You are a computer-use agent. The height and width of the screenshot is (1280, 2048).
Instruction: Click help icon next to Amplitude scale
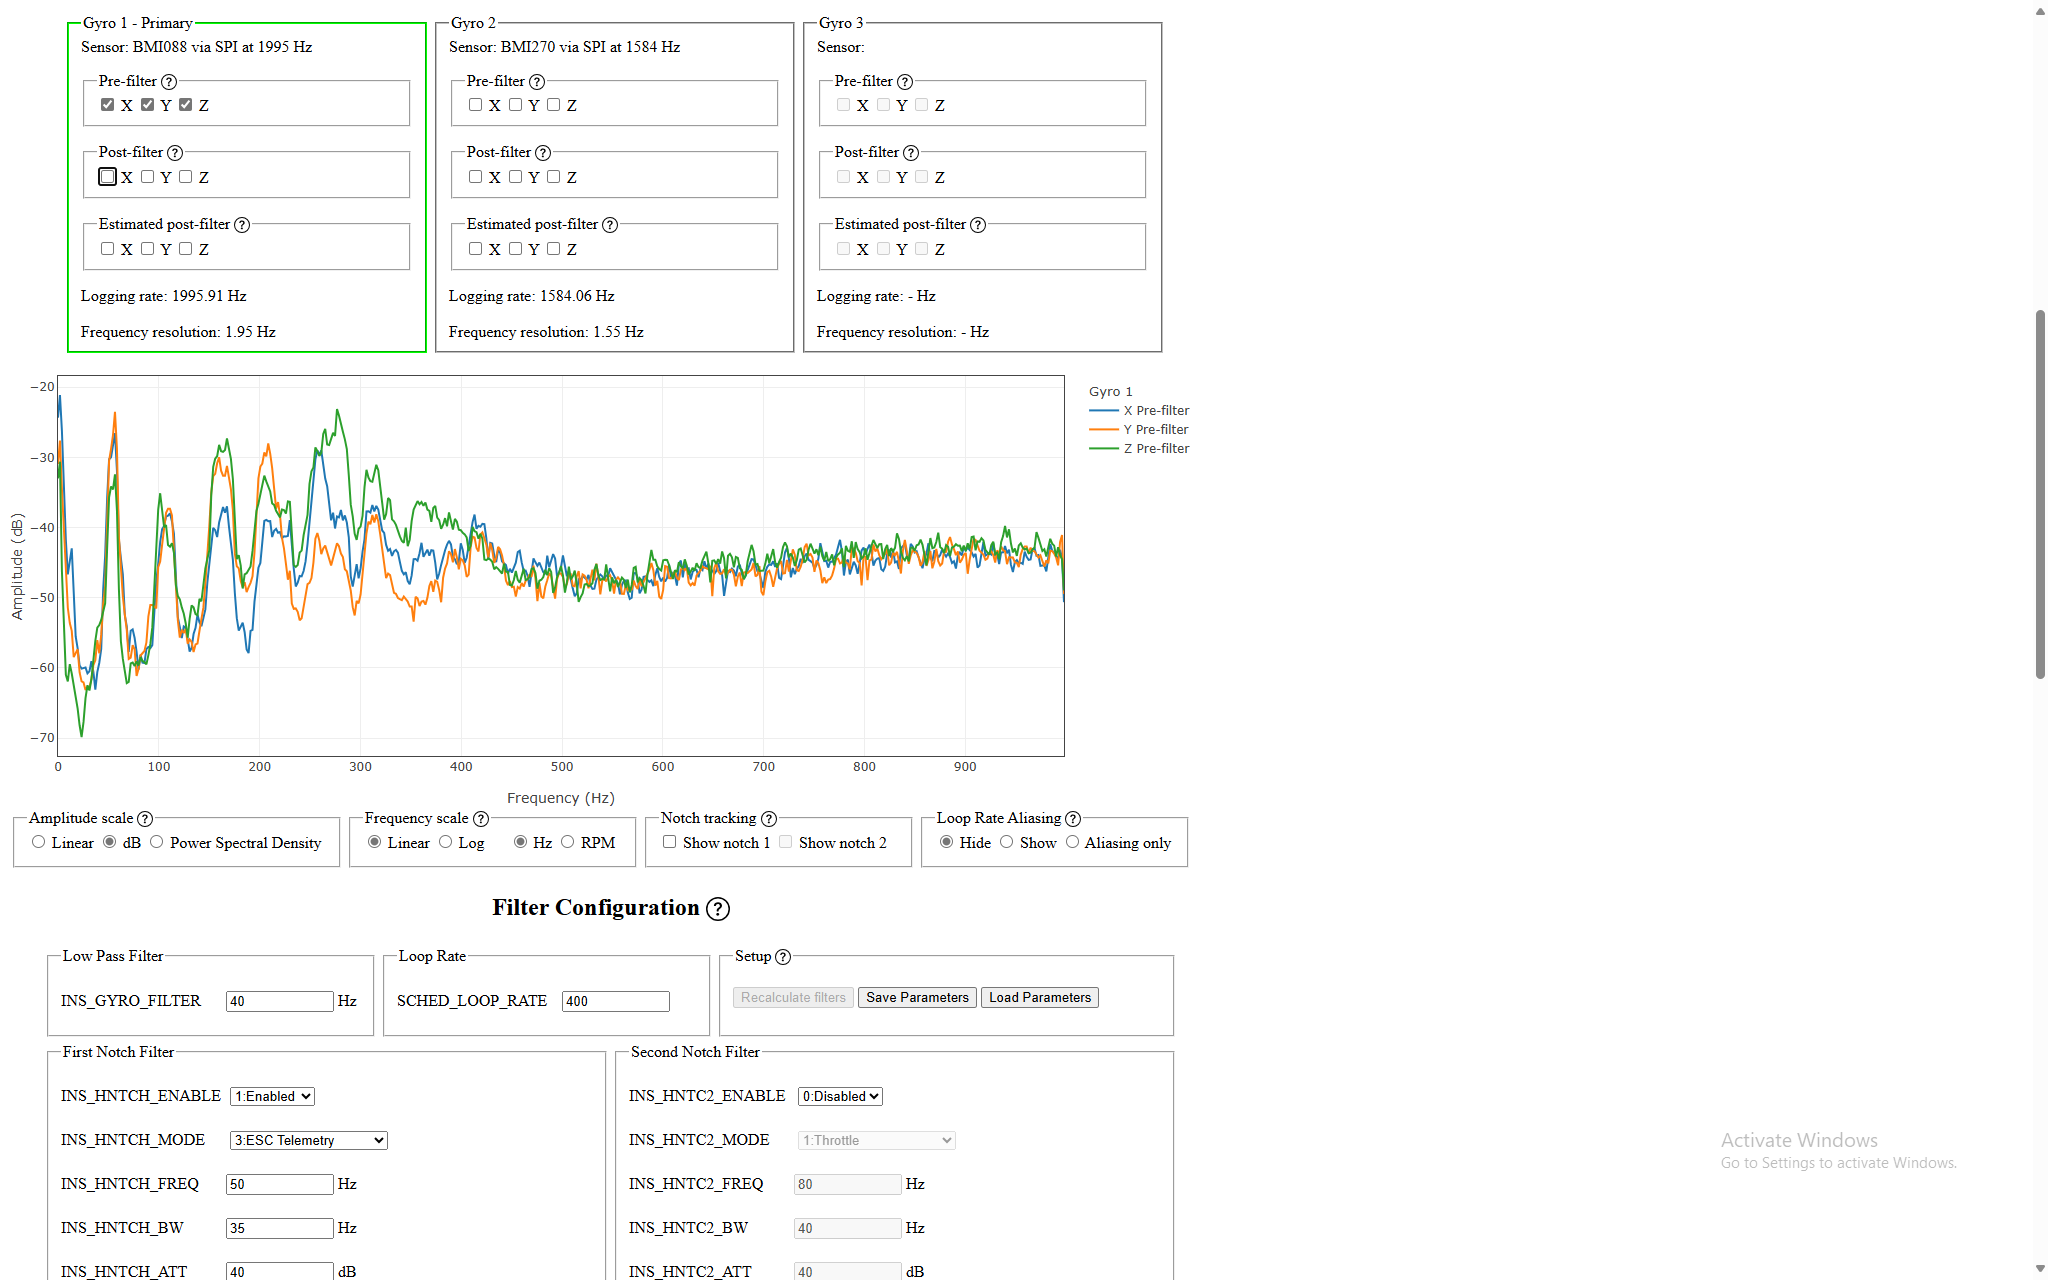click(x=145, y=819)
